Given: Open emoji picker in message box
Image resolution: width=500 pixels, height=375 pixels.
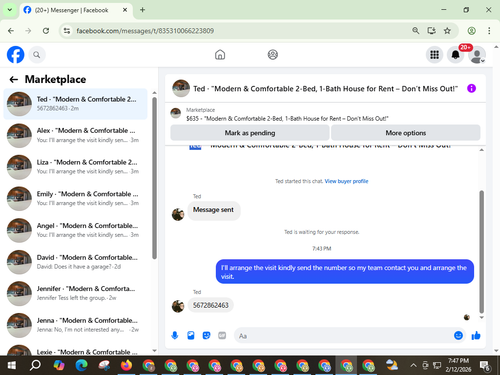Looking at the screenshot, I should point(458,335).
